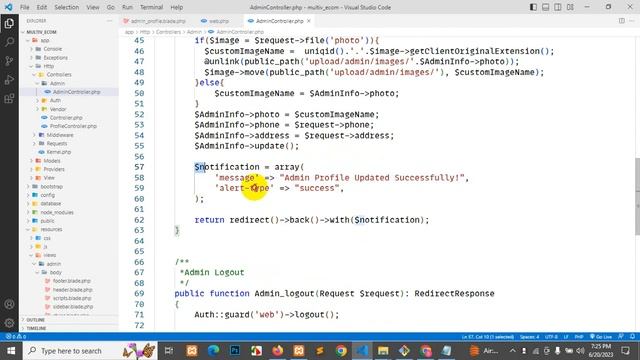Open the Manage gear icon
Viewport: 640px width, 360px height.
pos(9,323)
